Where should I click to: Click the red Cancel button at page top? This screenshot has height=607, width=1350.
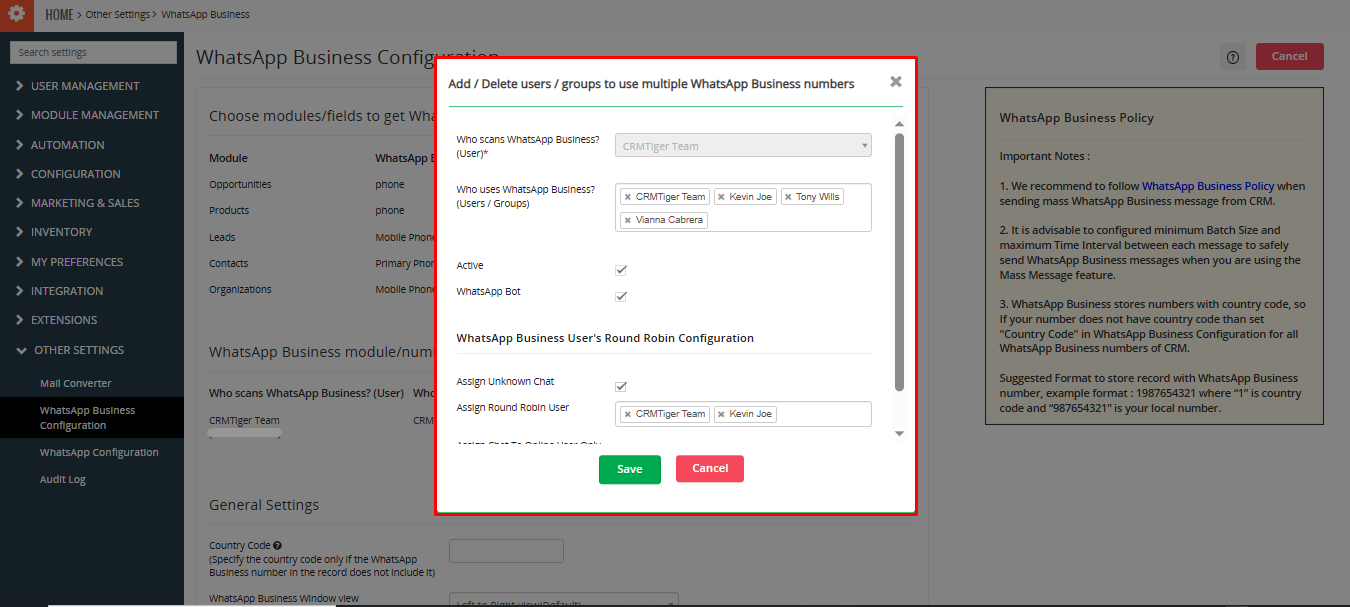pyautogui.click(x=1290, y=56)
